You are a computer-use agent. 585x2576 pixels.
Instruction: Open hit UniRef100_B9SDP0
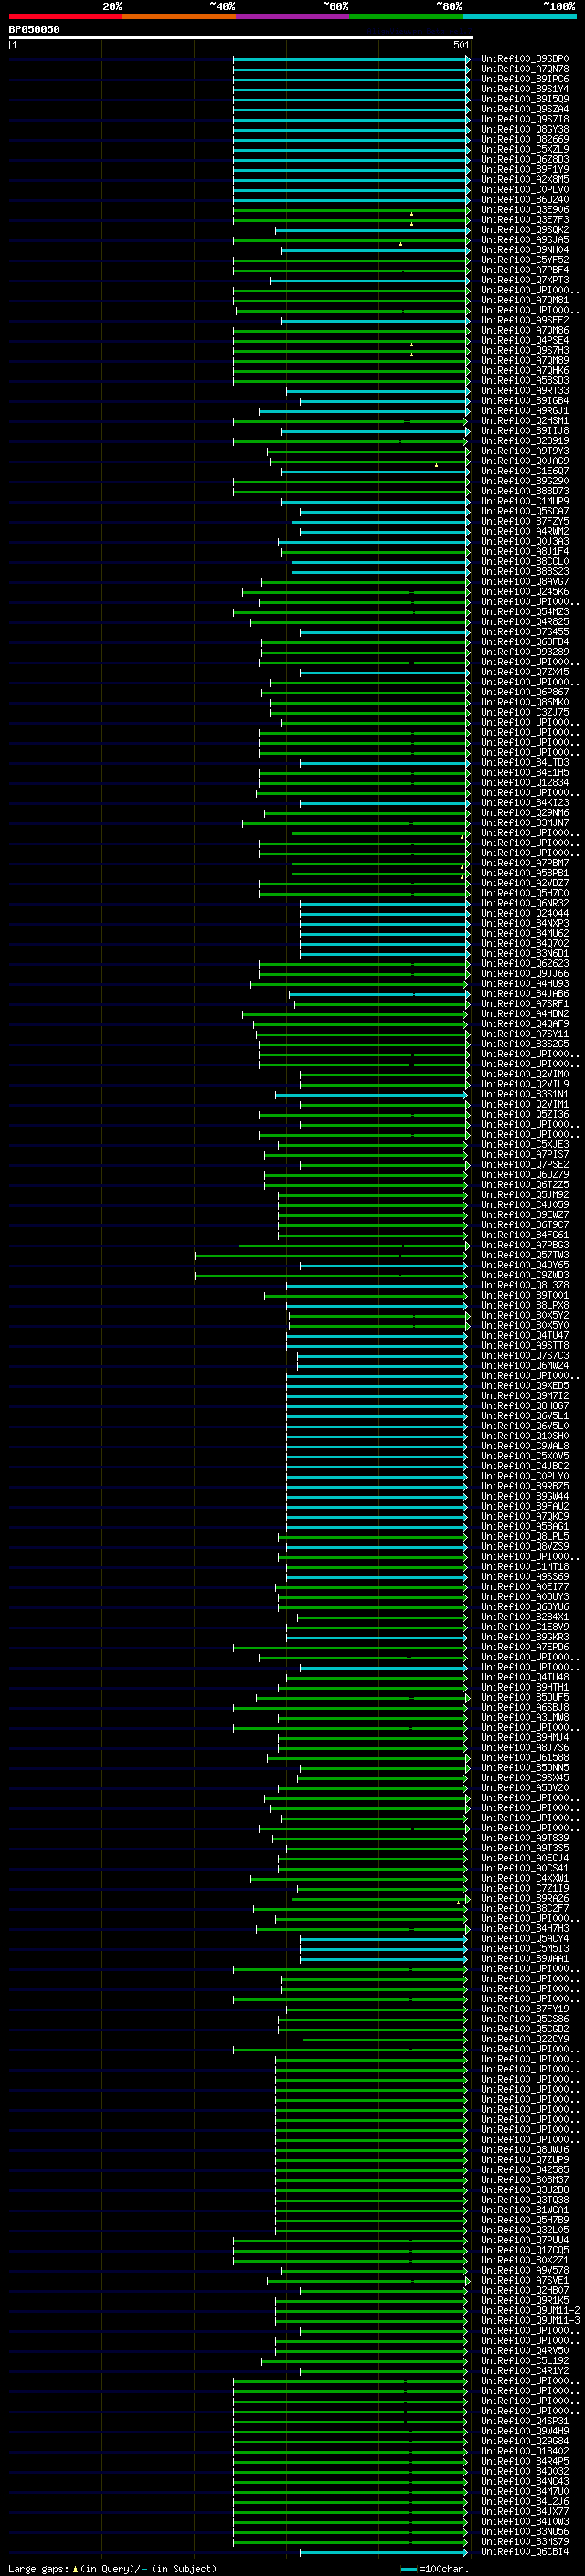tap(524, 59)
